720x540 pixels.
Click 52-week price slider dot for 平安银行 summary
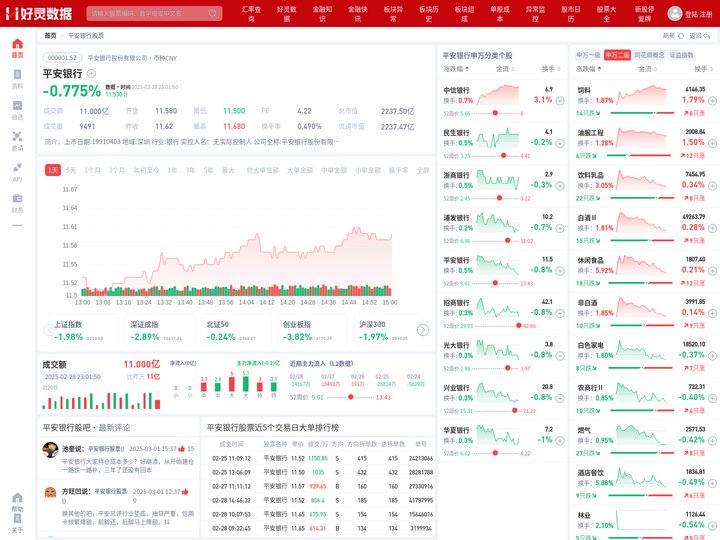[351, 397]
